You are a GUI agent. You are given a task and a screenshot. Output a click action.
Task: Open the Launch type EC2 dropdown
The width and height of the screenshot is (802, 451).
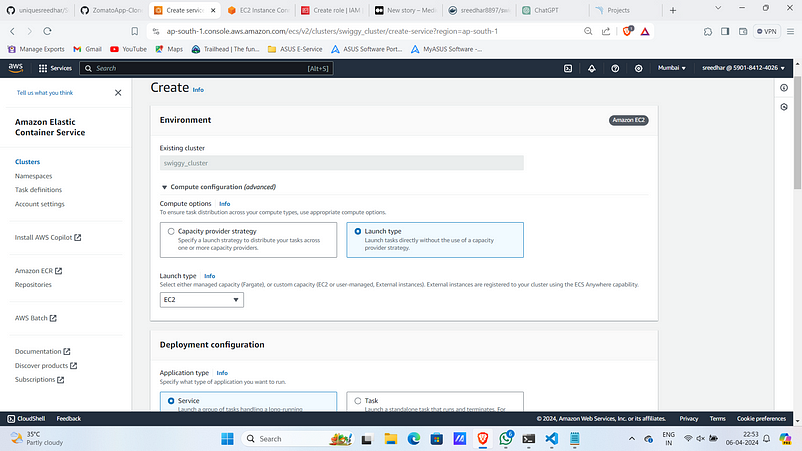[x=202, y=300]
